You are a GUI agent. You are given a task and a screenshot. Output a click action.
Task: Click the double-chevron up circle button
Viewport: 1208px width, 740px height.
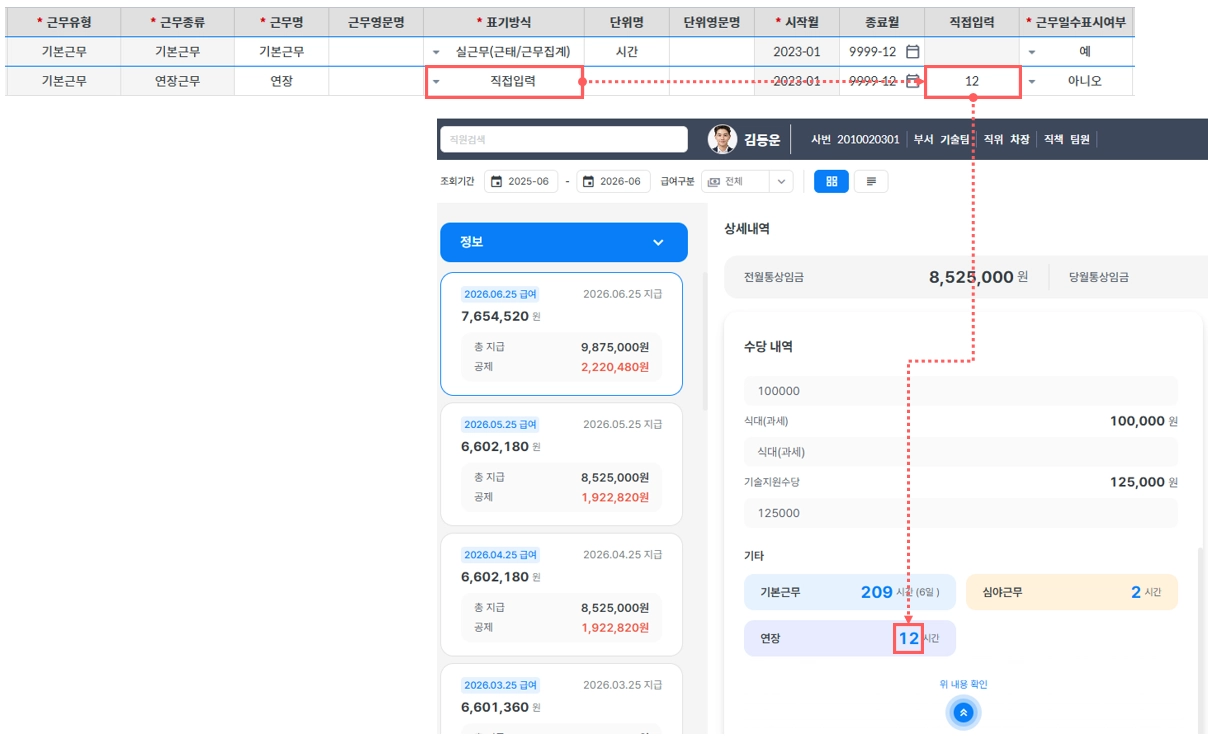(963, 713)
